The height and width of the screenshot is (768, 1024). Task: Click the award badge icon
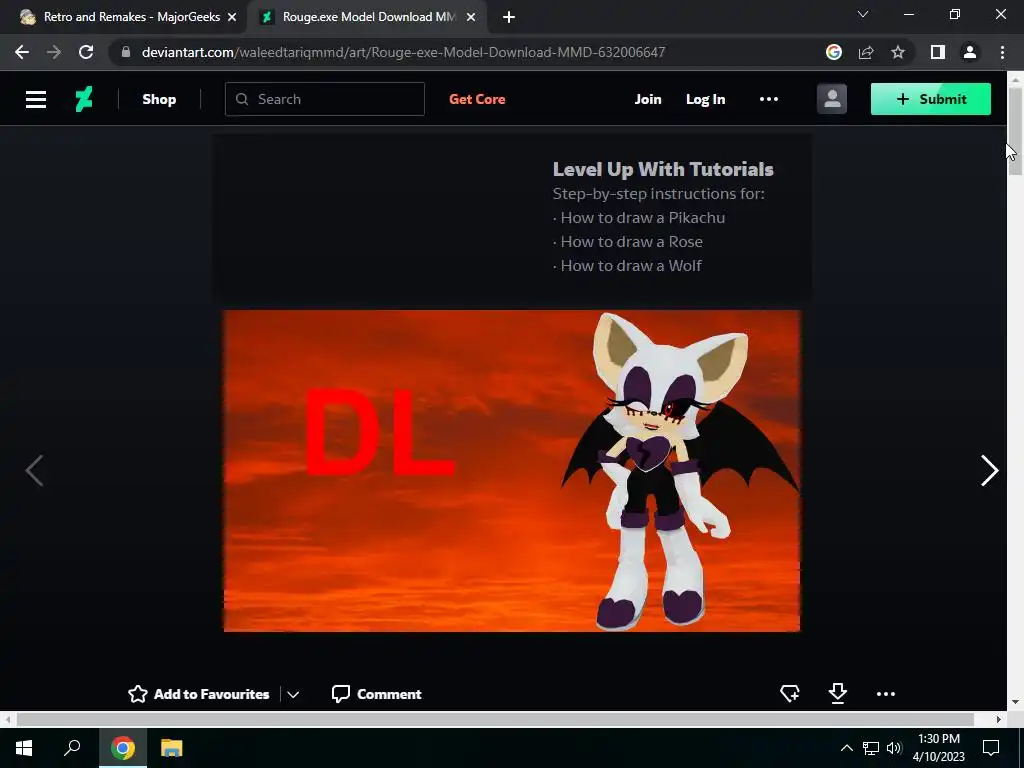pos(790,694)
